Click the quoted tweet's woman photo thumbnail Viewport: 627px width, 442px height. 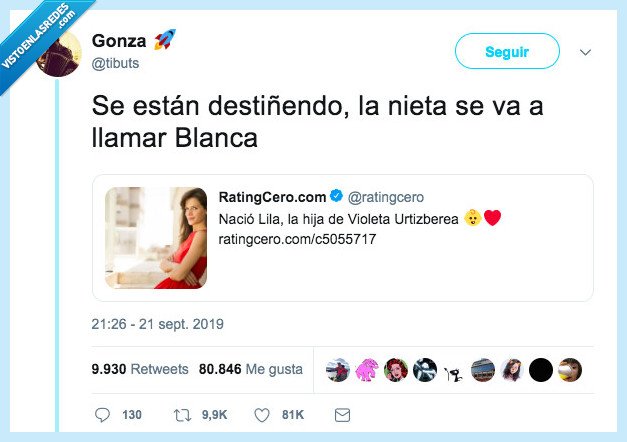coord(155,238)
